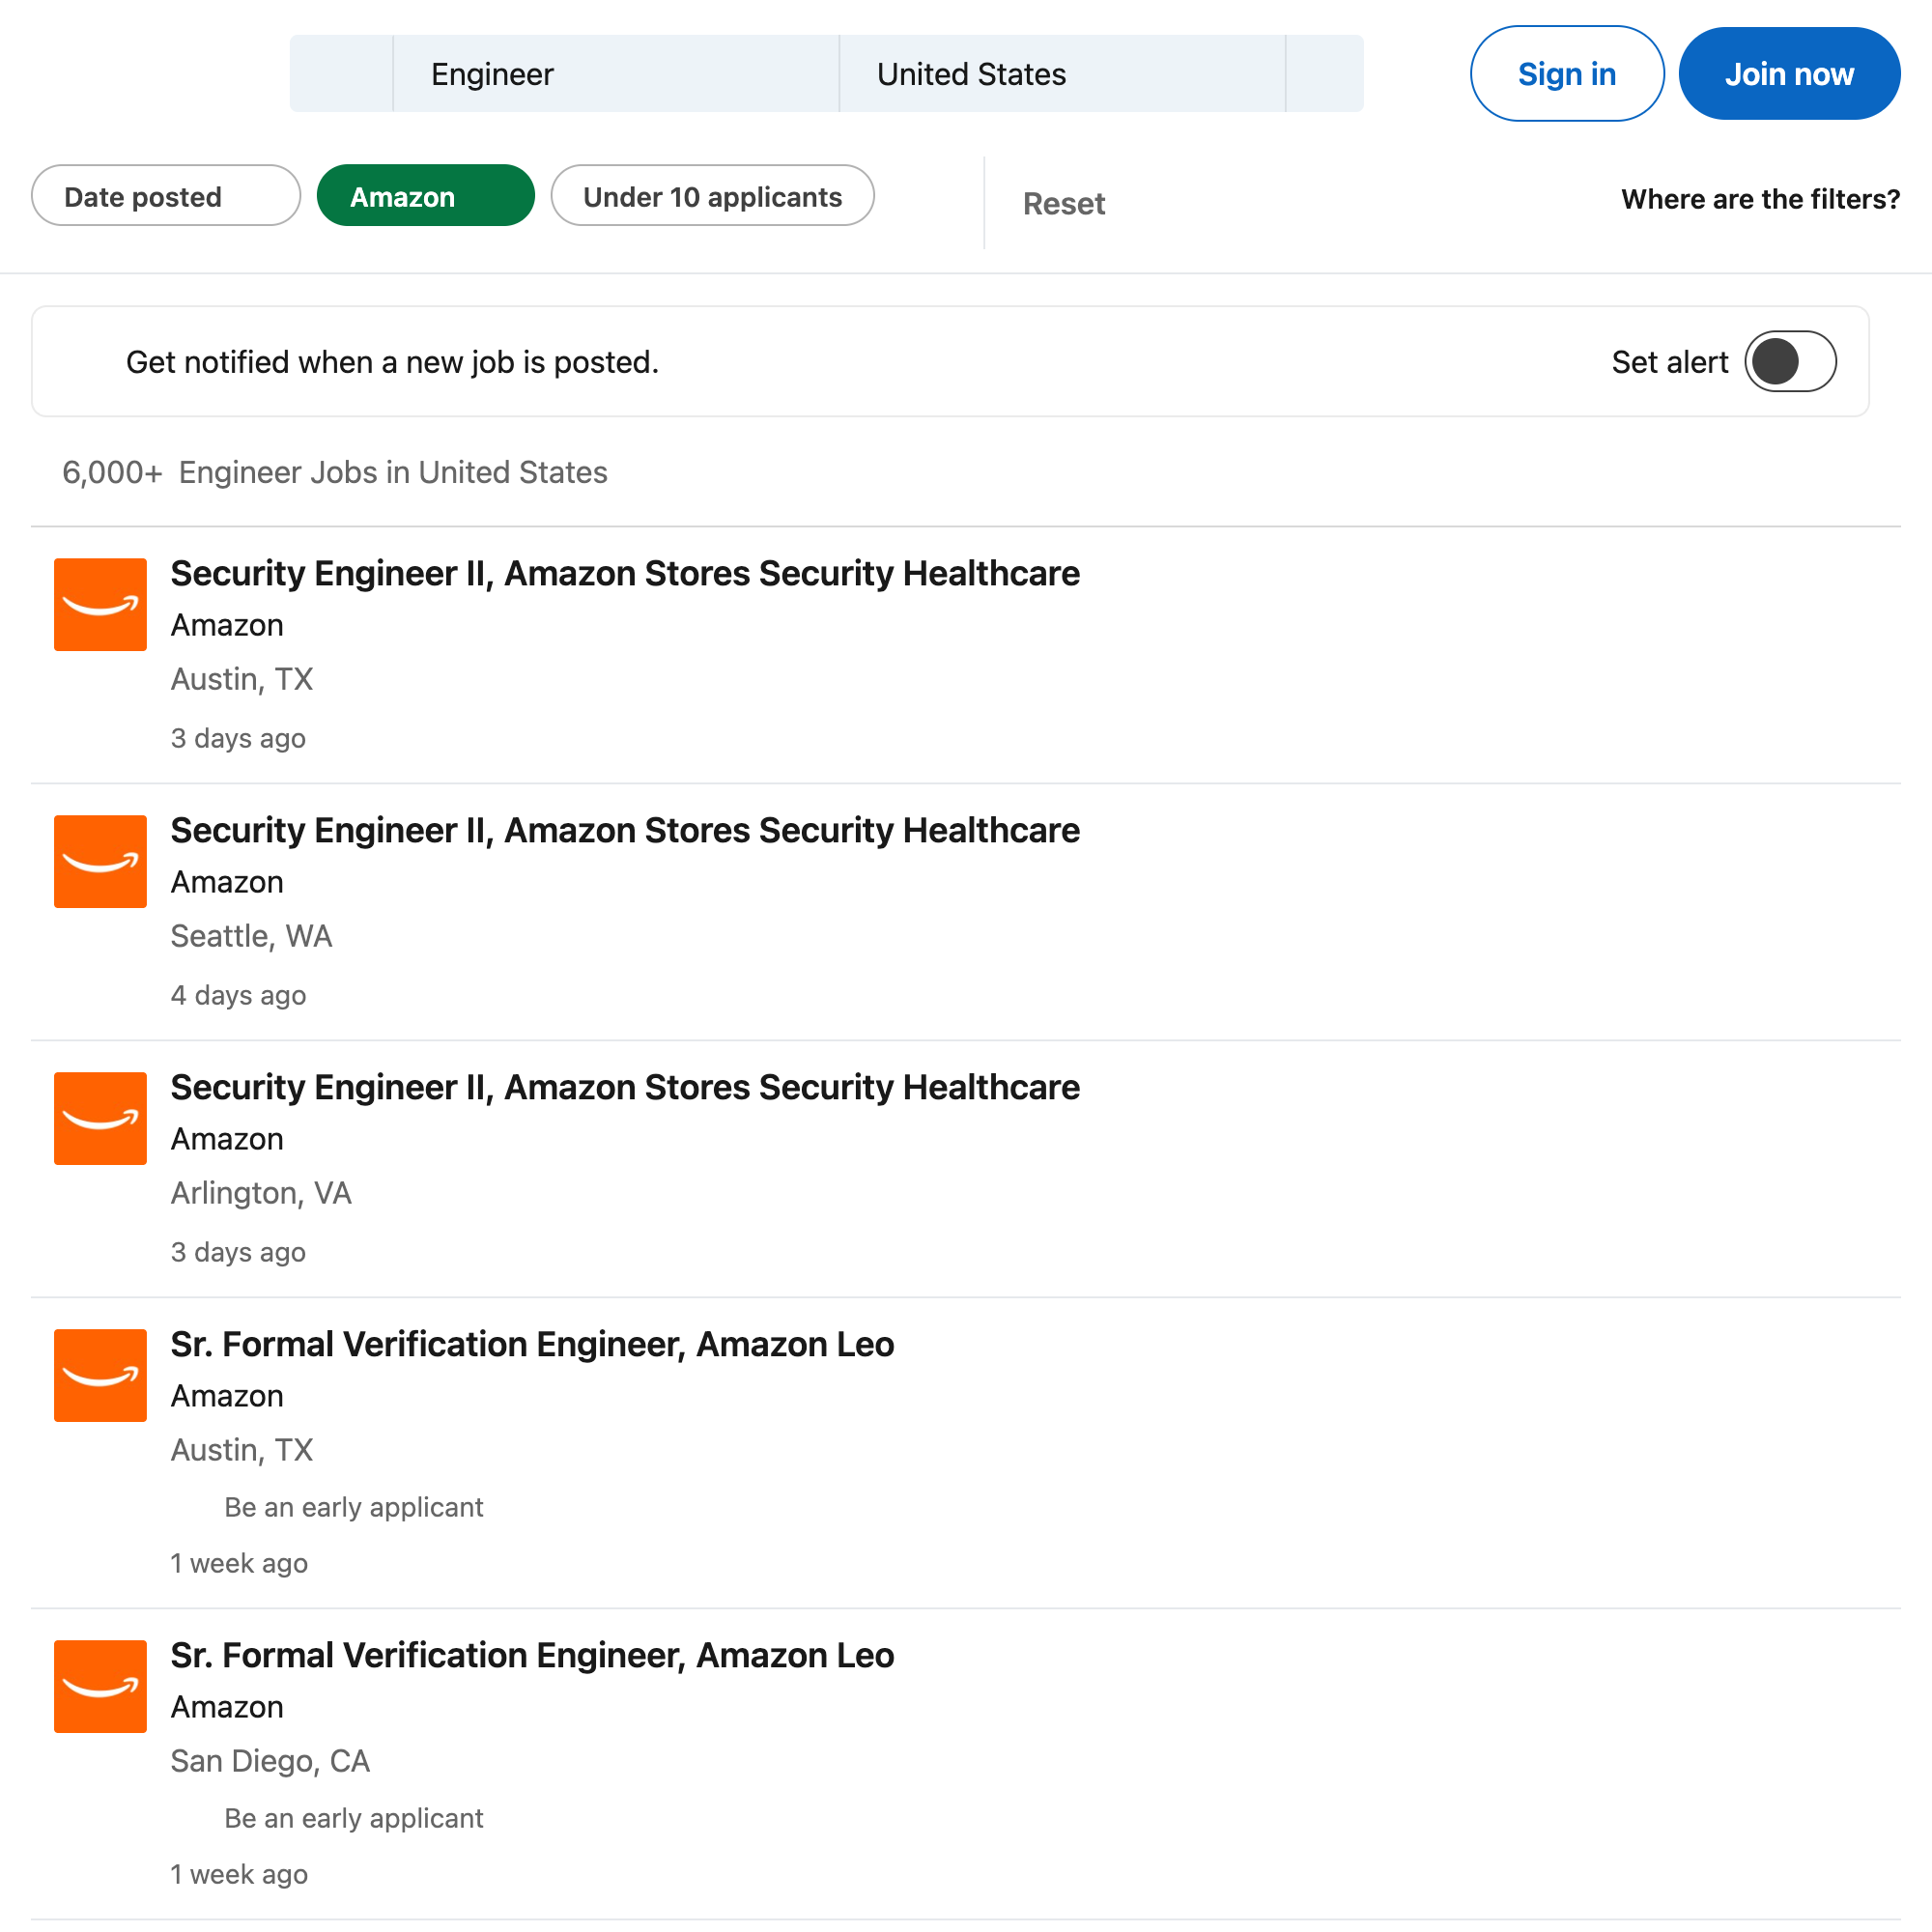Image resolution: width=1932 pixels, height=1932 pixels.
Task: Click Amazon logo of first Austin, TX listing
Action: point(100,604)
